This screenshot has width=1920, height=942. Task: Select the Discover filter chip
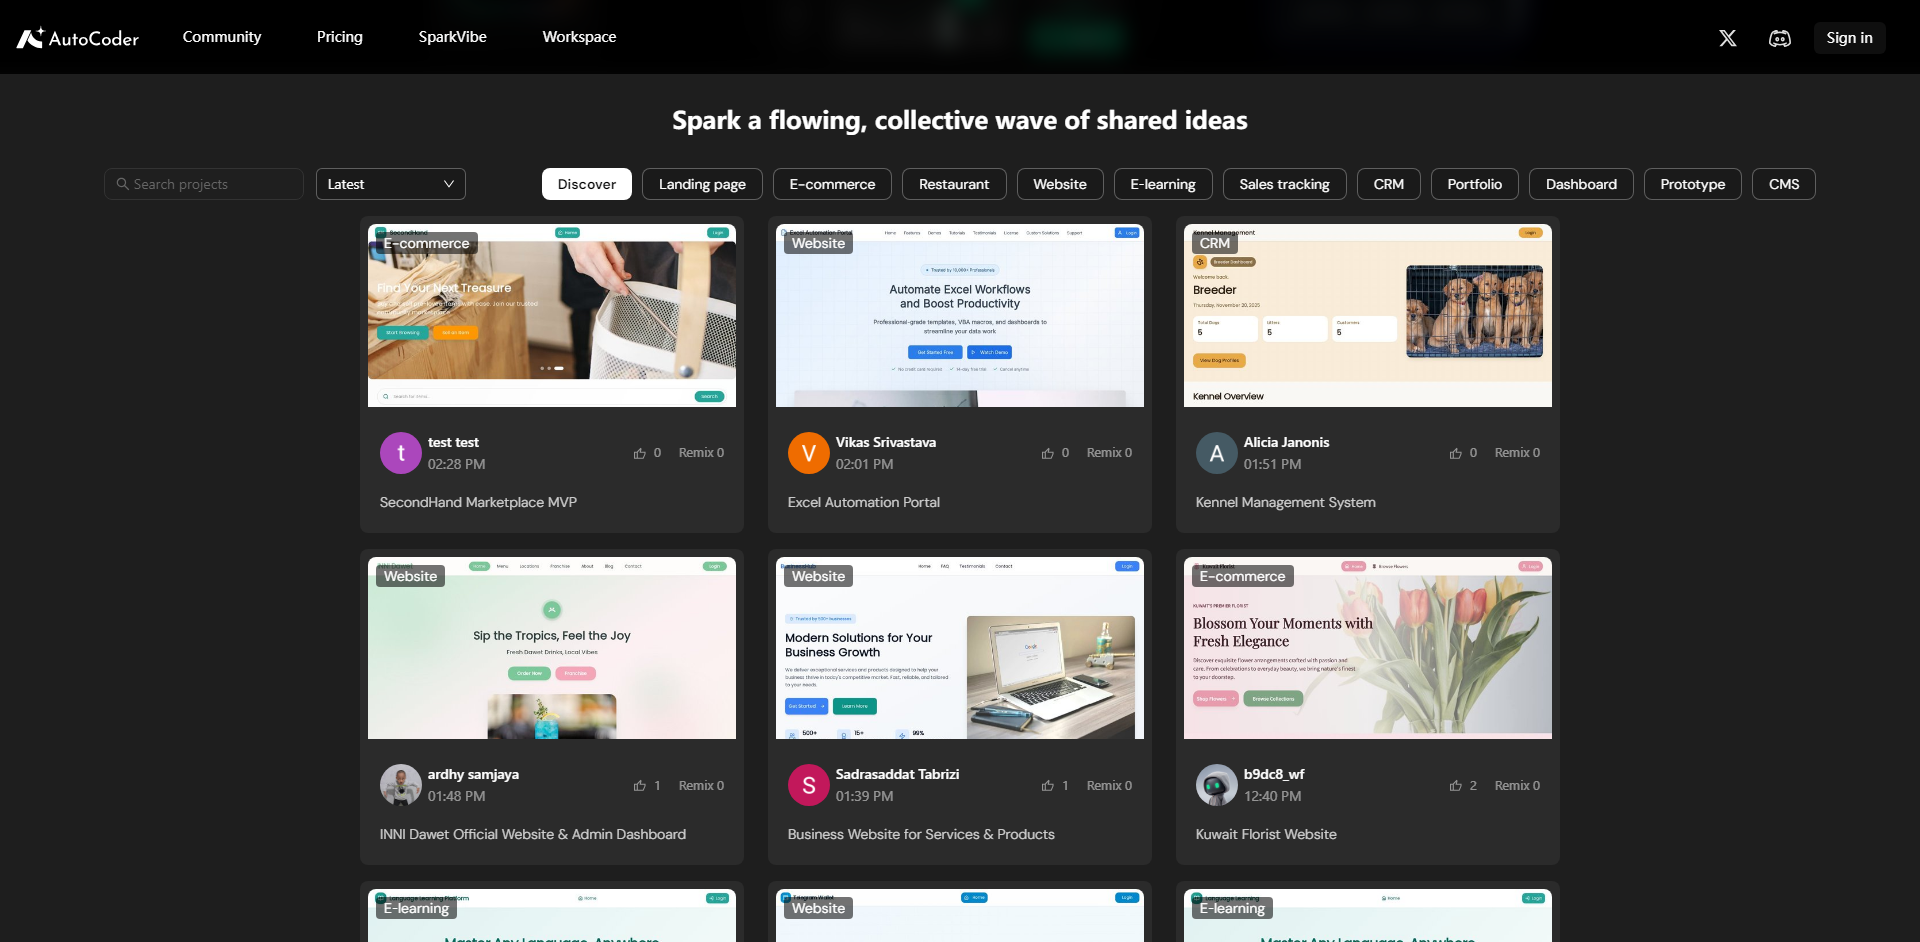586,184
